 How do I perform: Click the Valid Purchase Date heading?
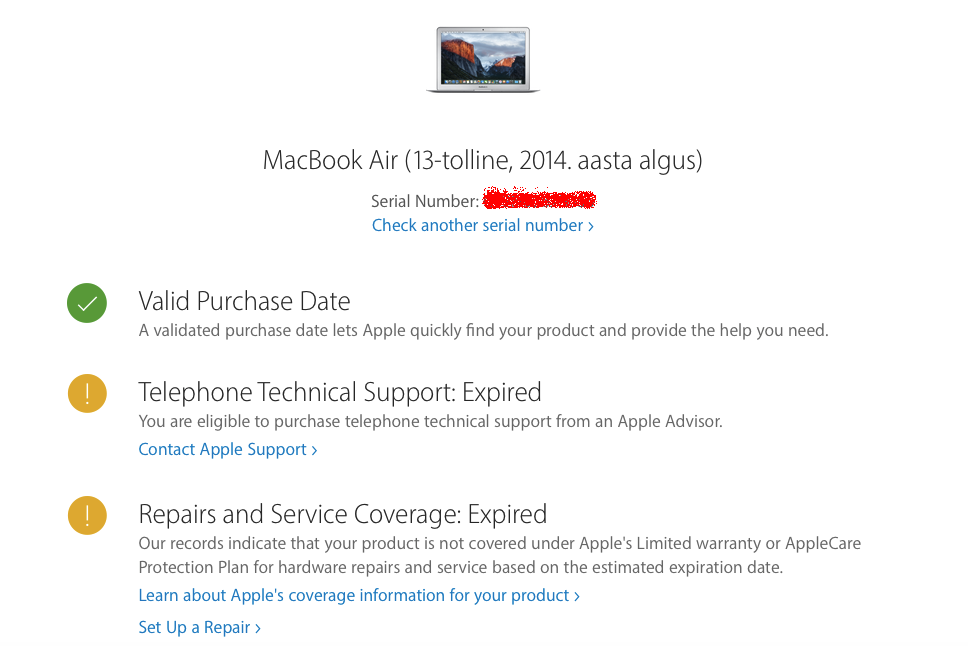coord(244,300)
